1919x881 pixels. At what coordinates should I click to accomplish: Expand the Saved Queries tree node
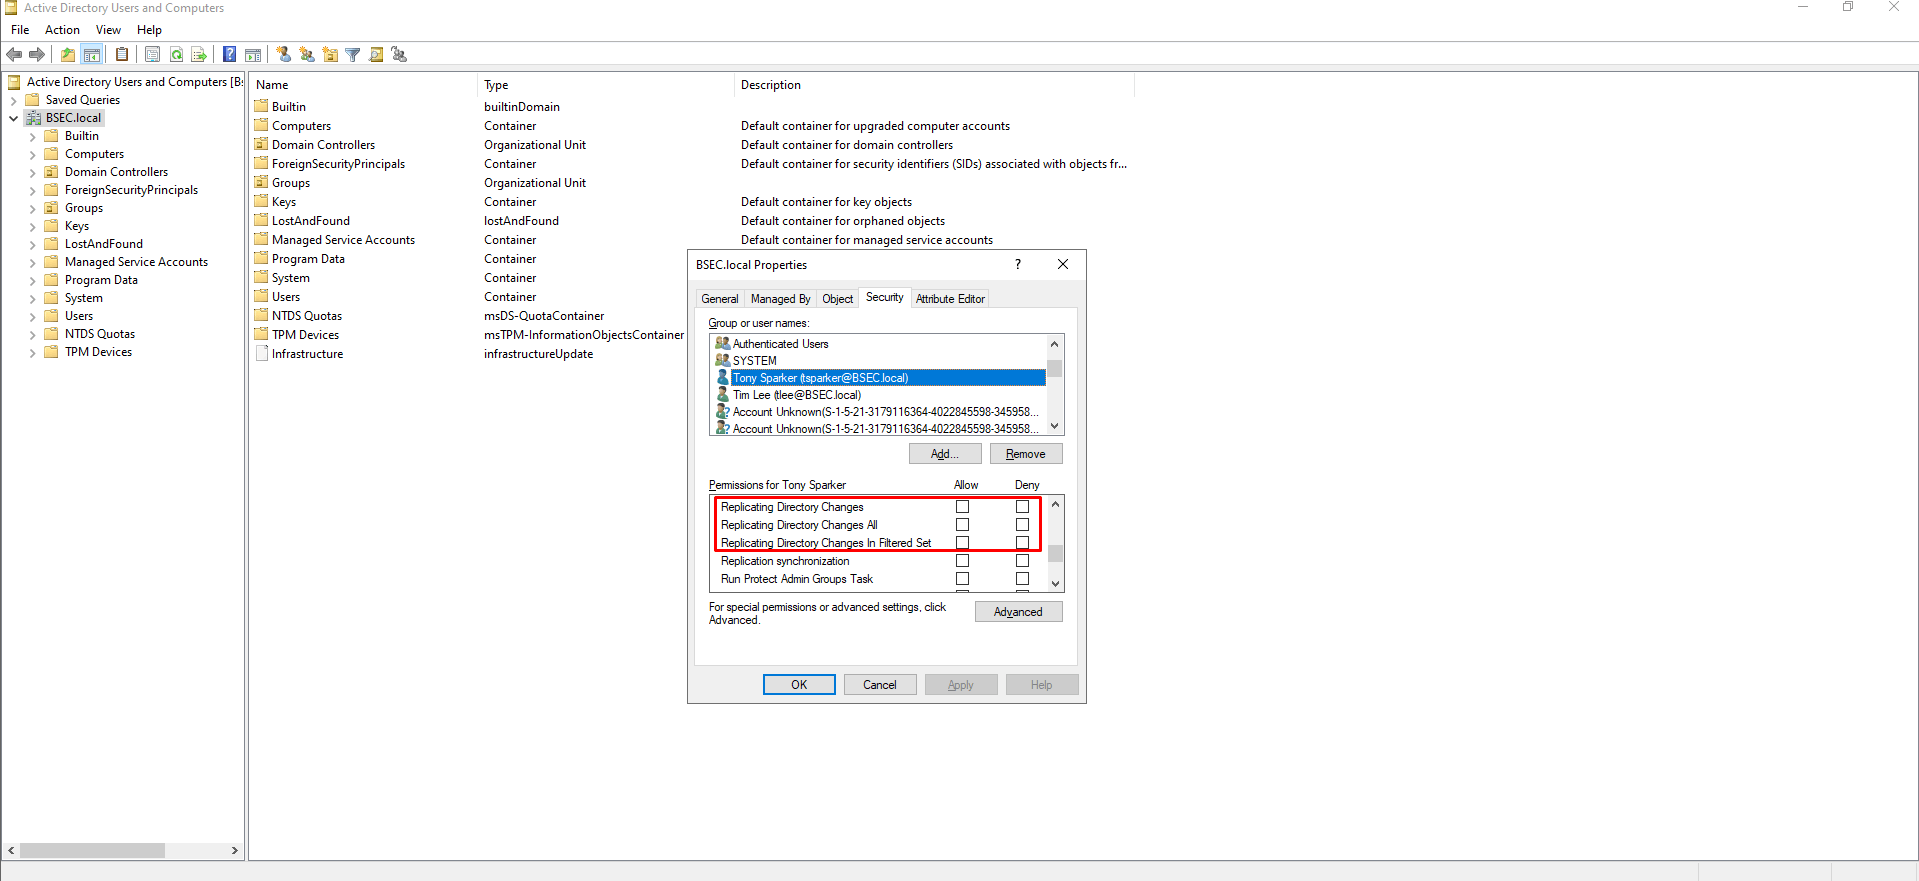pos(13,100)
